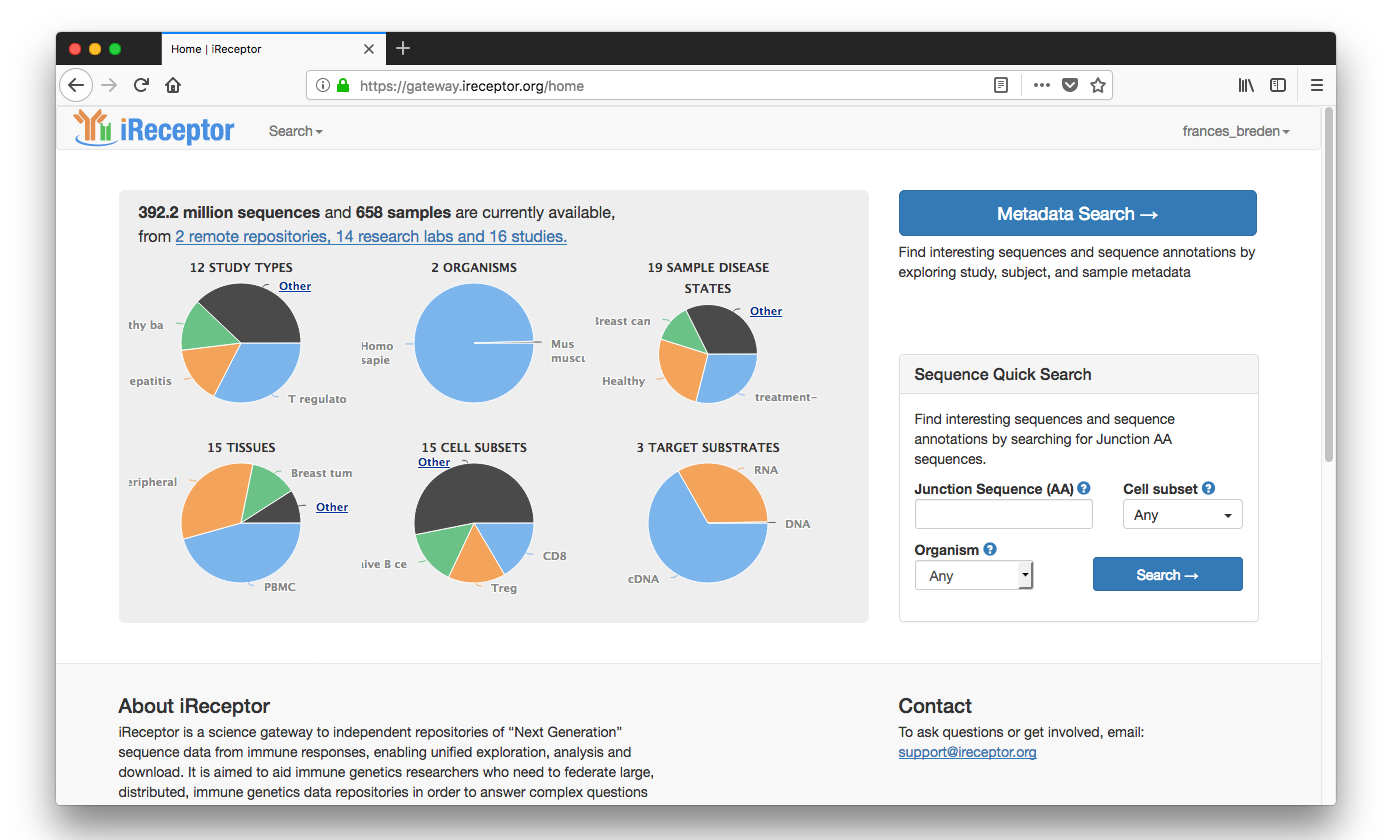Open a new tab with plus icon
Screen dimensions: 1392x840
click(403, 48)
